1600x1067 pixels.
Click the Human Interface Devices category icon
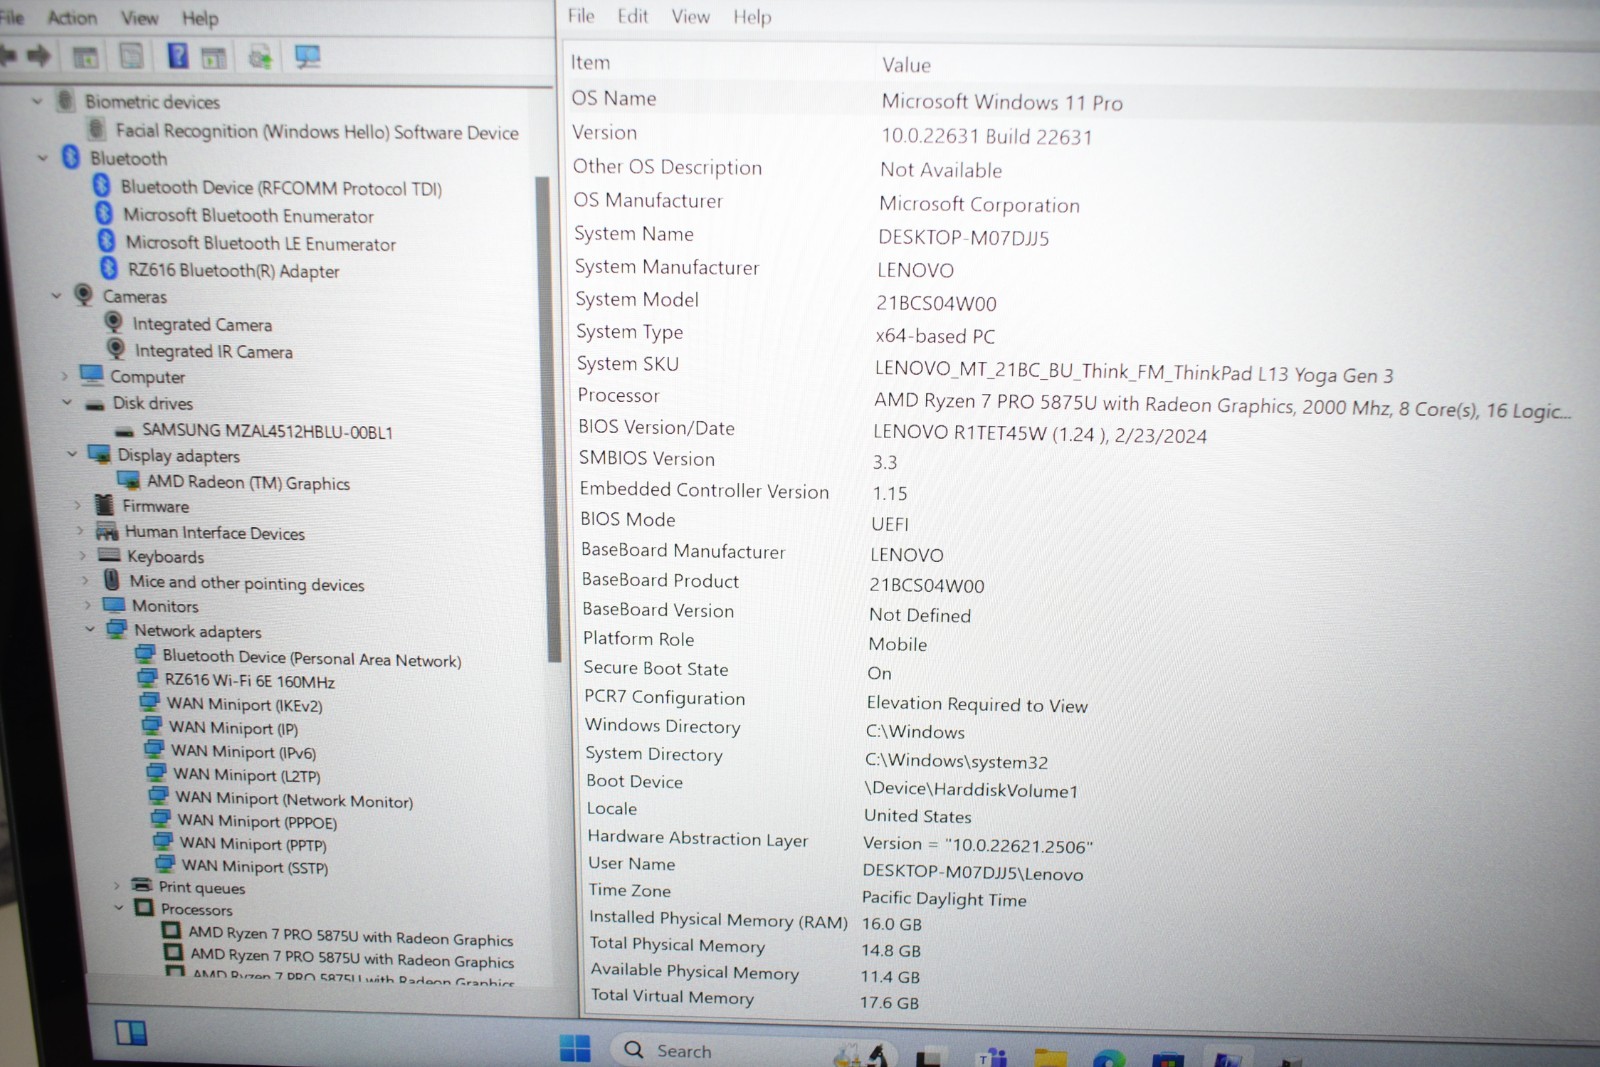[x=107, y=531]
